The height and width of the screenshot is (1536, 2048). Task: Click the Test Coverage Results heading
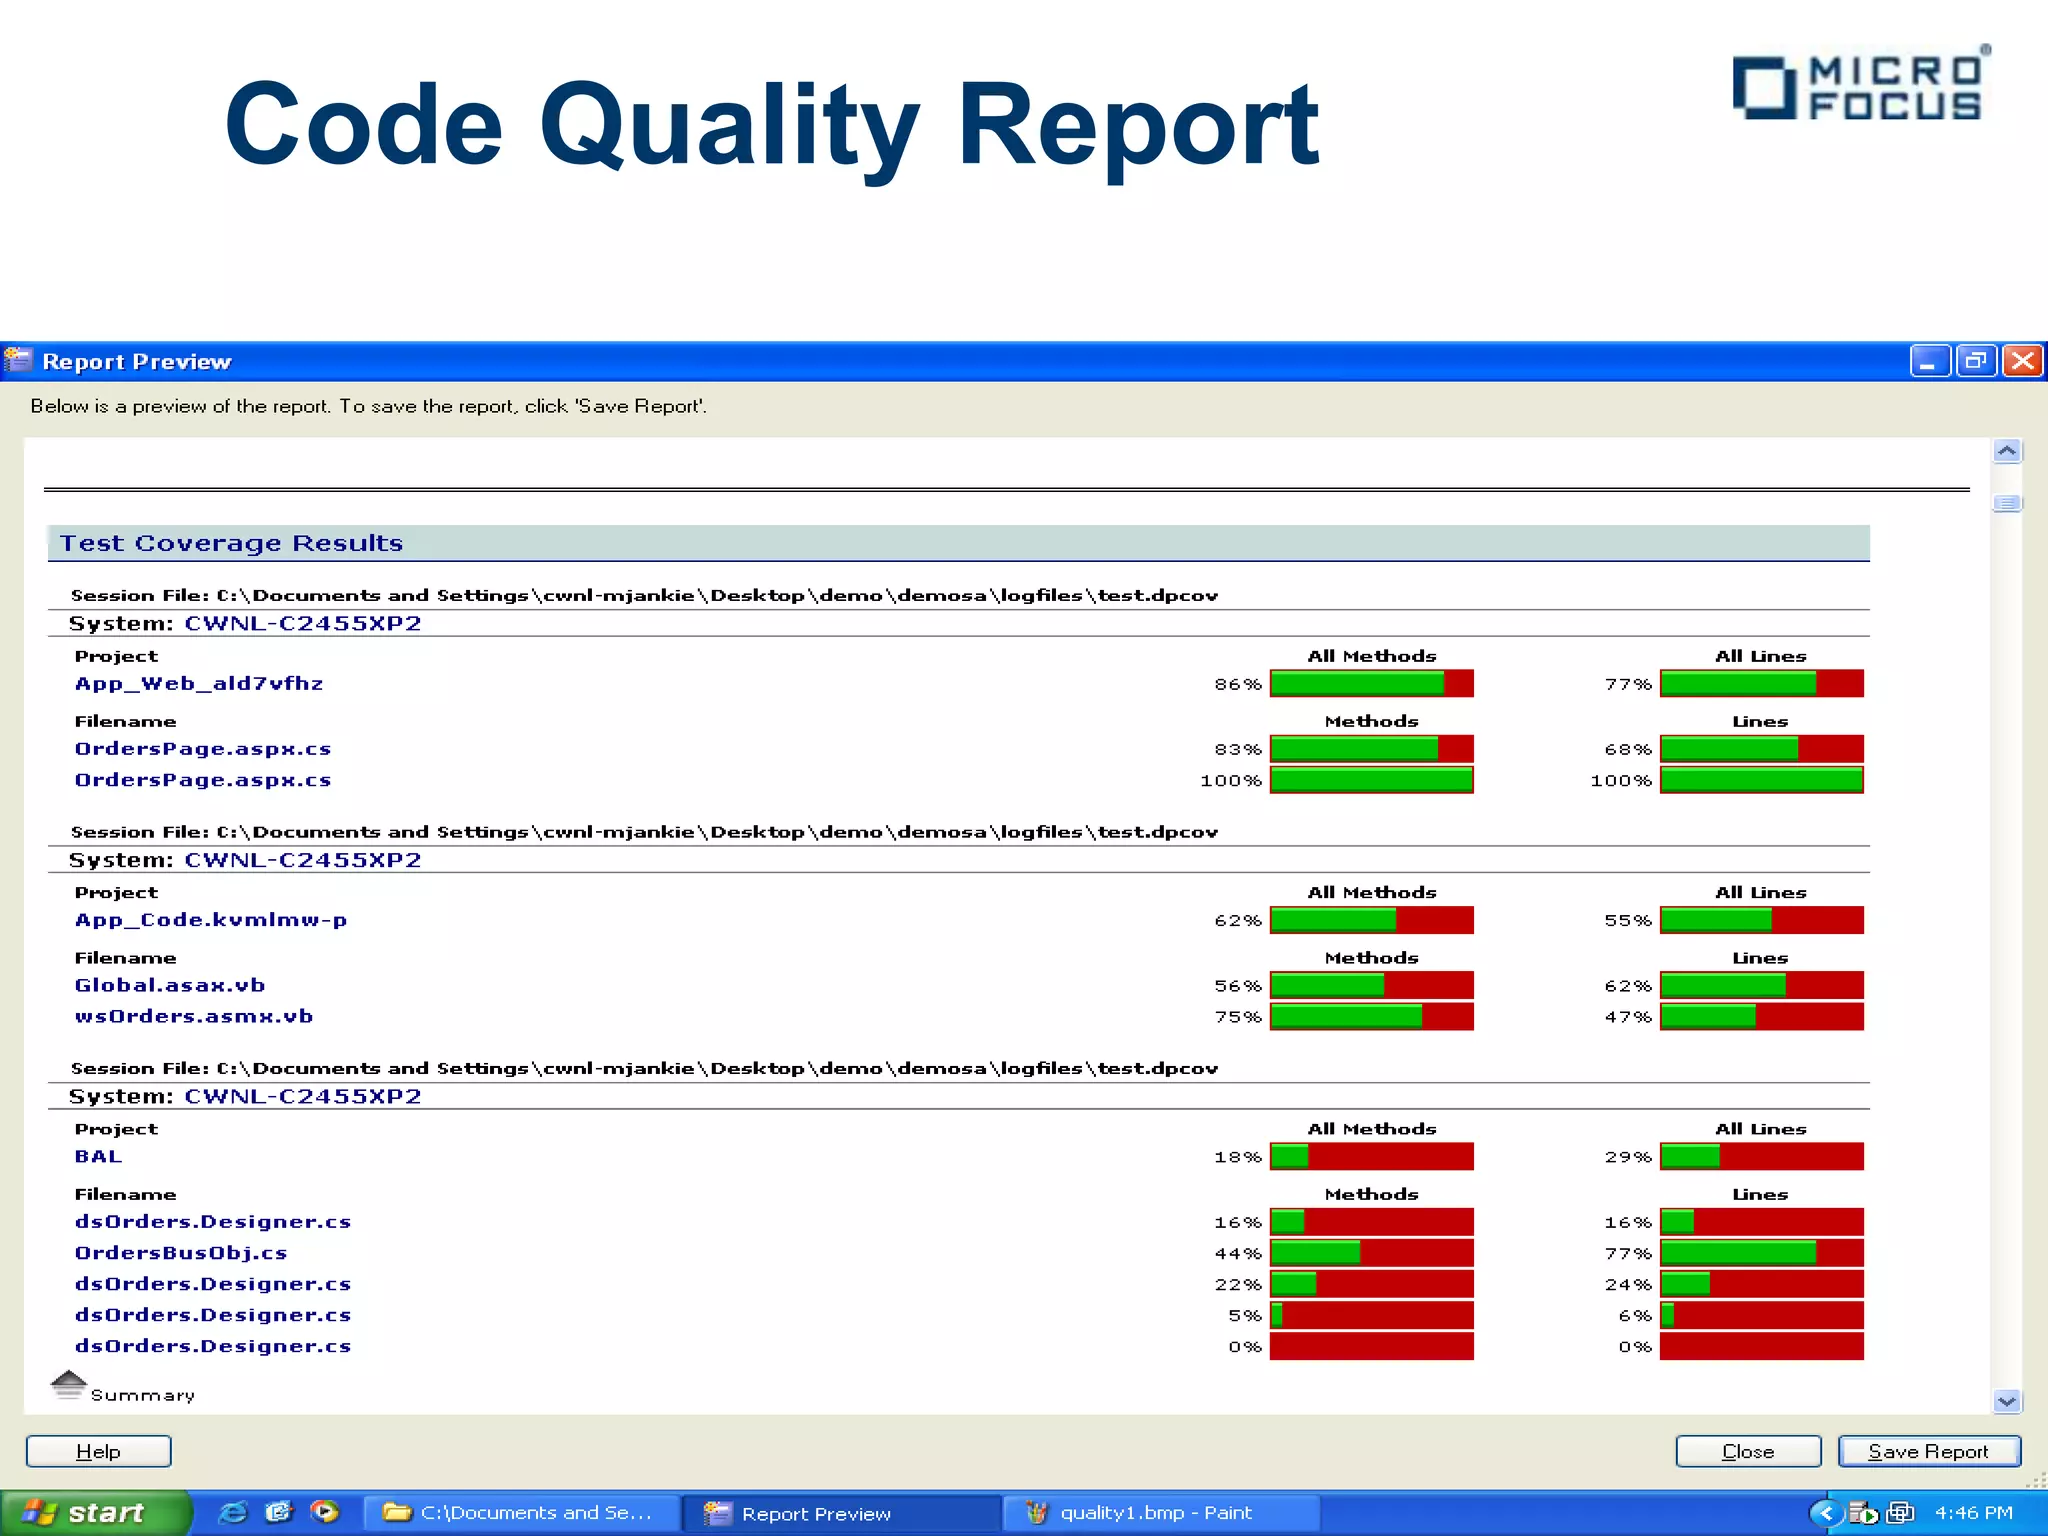[x=231, y=543]
